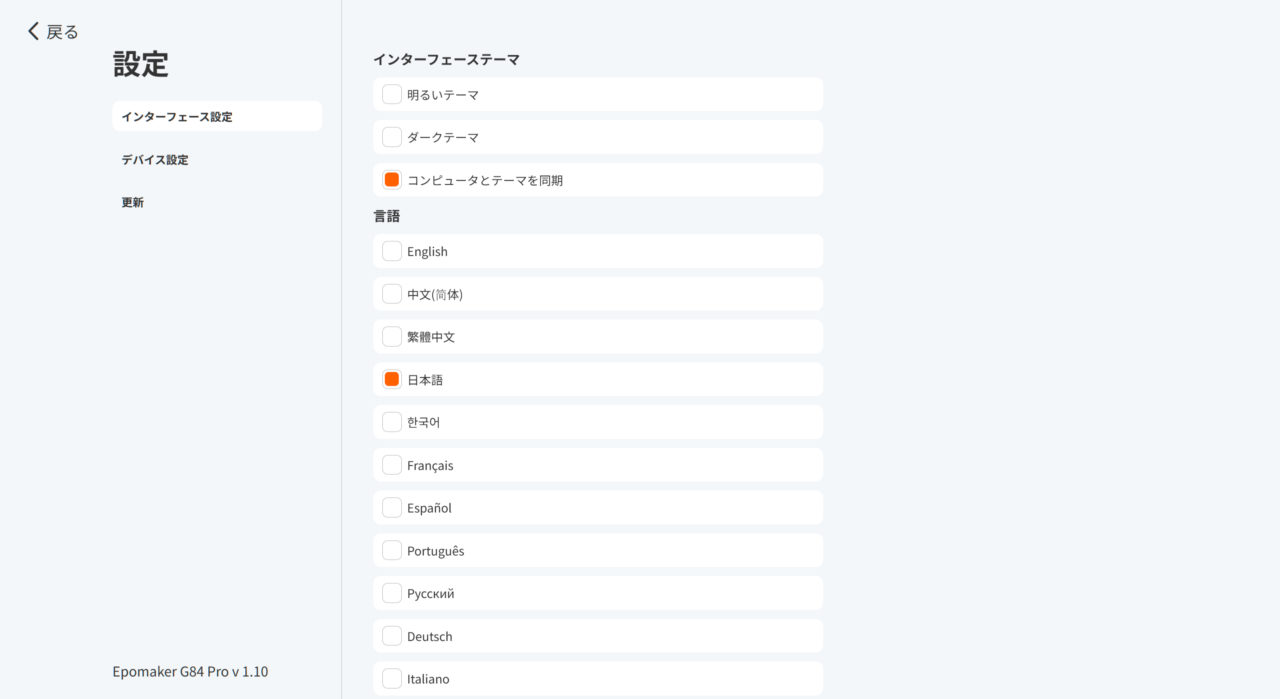The width and height of the screenshot is (1280, 699).
Task: Select the 明るいテーマ checkbox
Action: pos(392,95)
